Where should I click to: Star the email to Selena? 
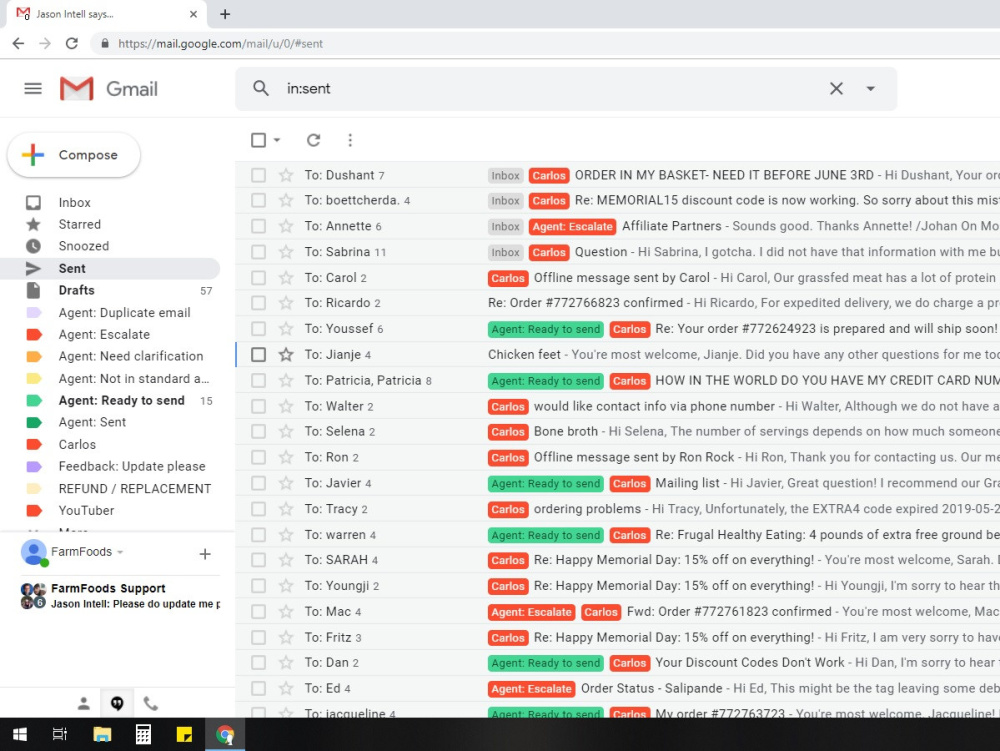pyautogui.click(x=286, y=432)
